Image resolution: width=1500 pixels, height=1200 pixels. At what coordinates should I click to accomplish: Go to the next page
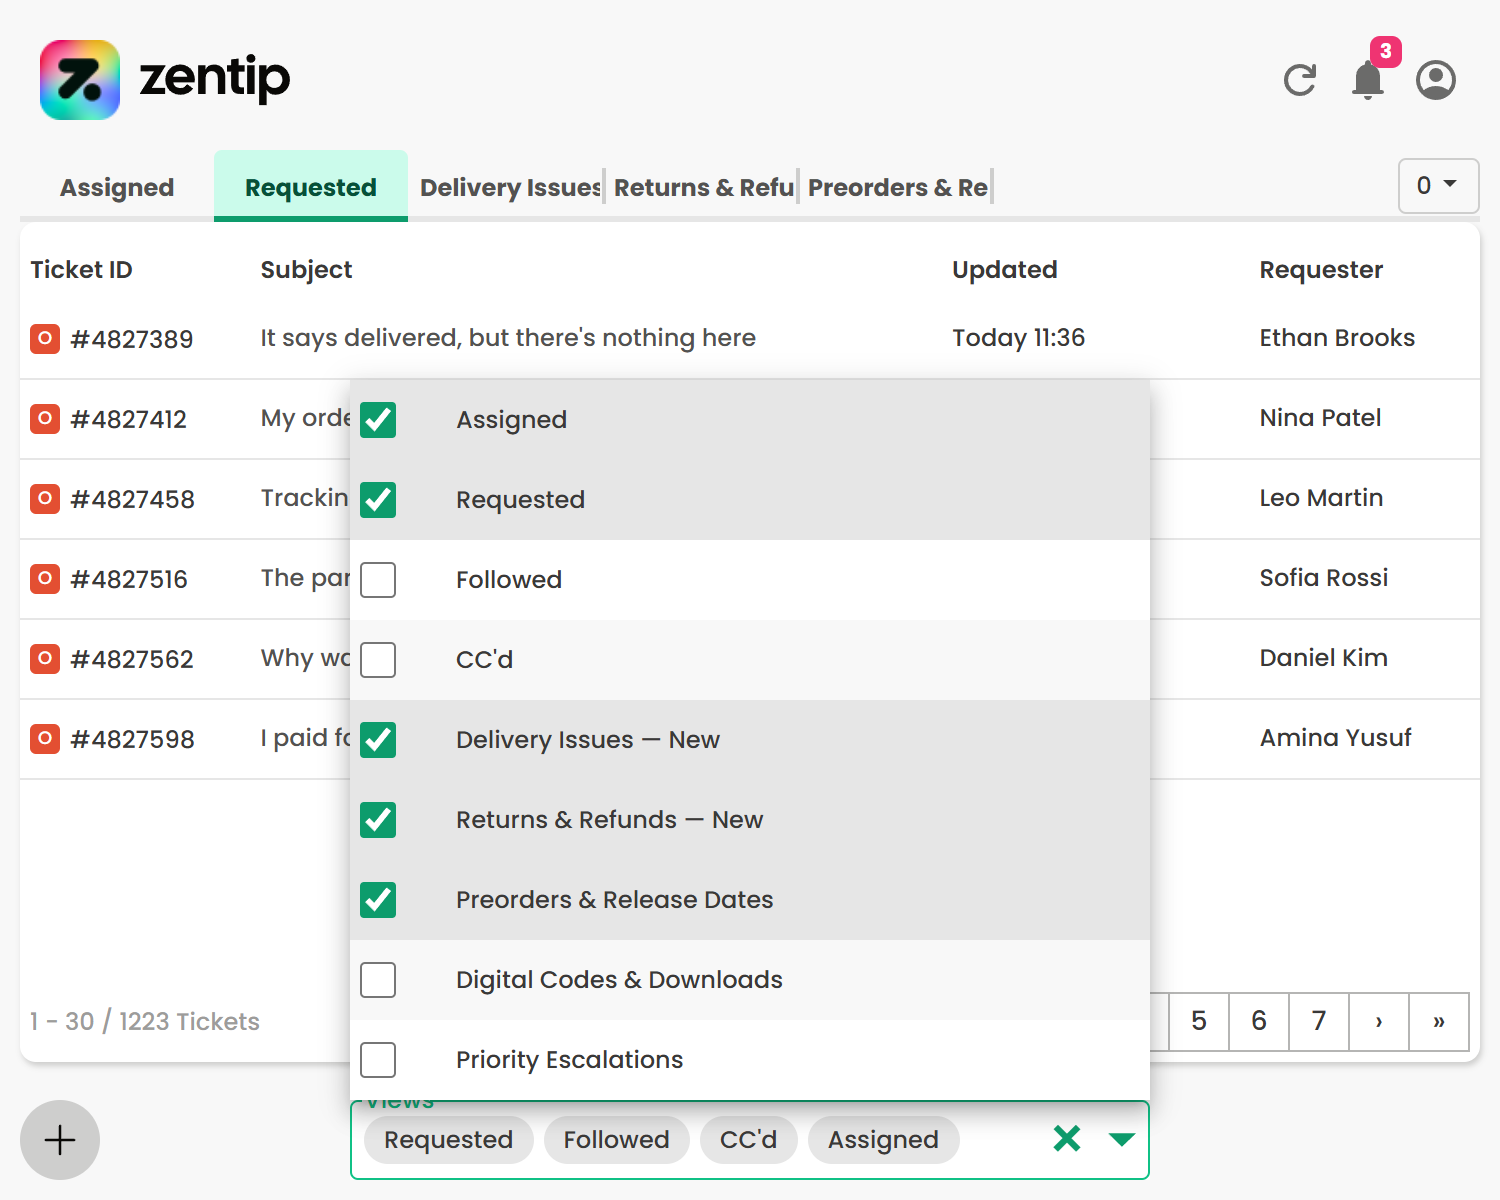[1379, 1021]
